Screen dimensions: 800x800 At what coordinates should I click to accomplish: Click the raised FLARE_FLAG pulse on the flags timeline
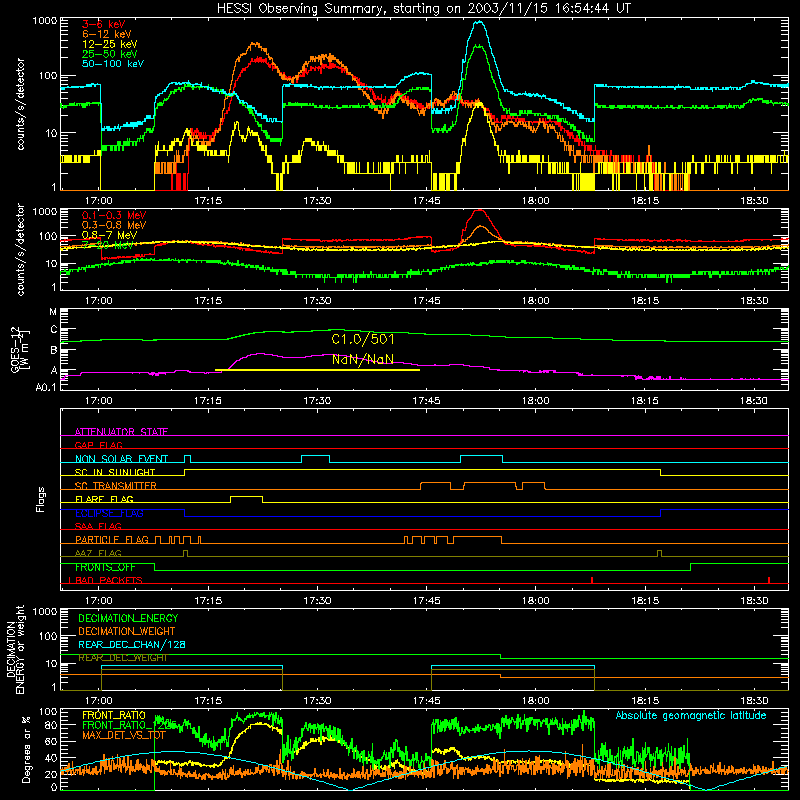246,498
